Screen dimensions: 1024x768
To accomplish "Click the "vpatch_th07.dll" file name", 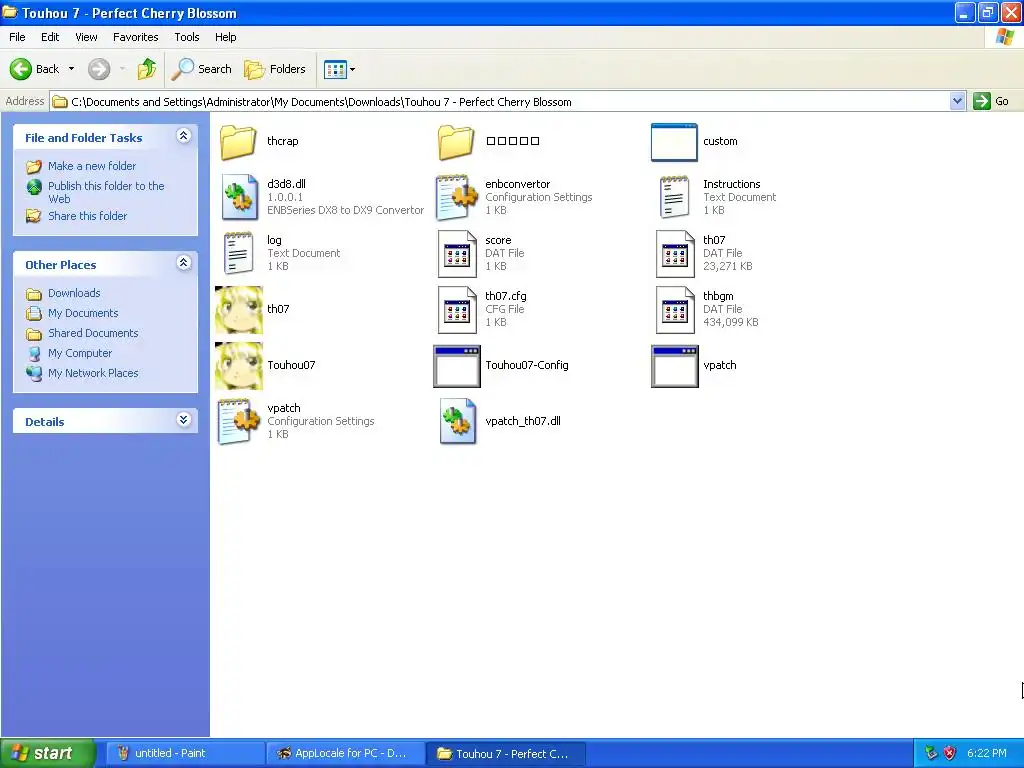I will coord(523,421).
